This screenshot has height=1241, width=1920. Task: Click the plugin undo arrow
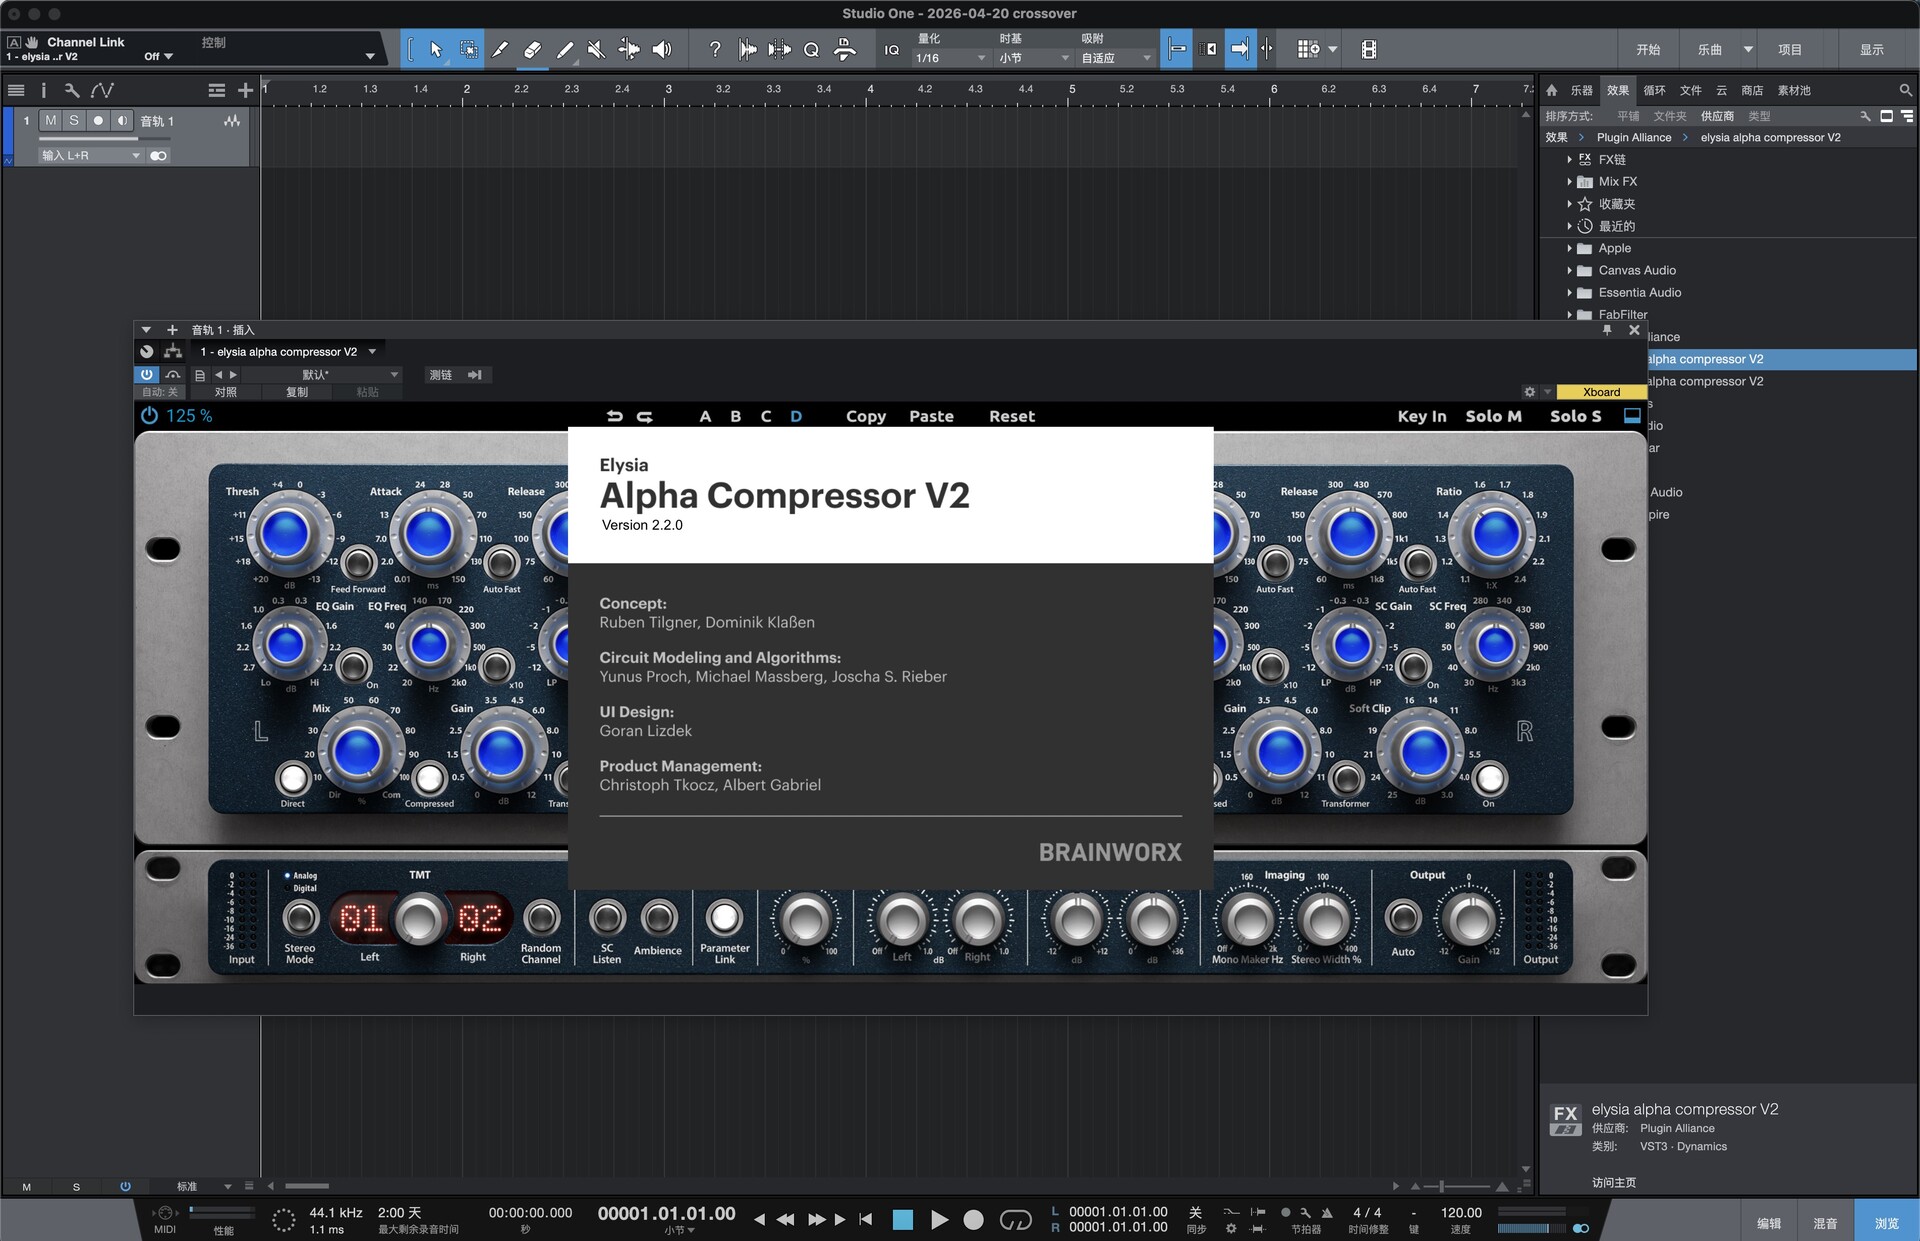click(x=614, y=416)
